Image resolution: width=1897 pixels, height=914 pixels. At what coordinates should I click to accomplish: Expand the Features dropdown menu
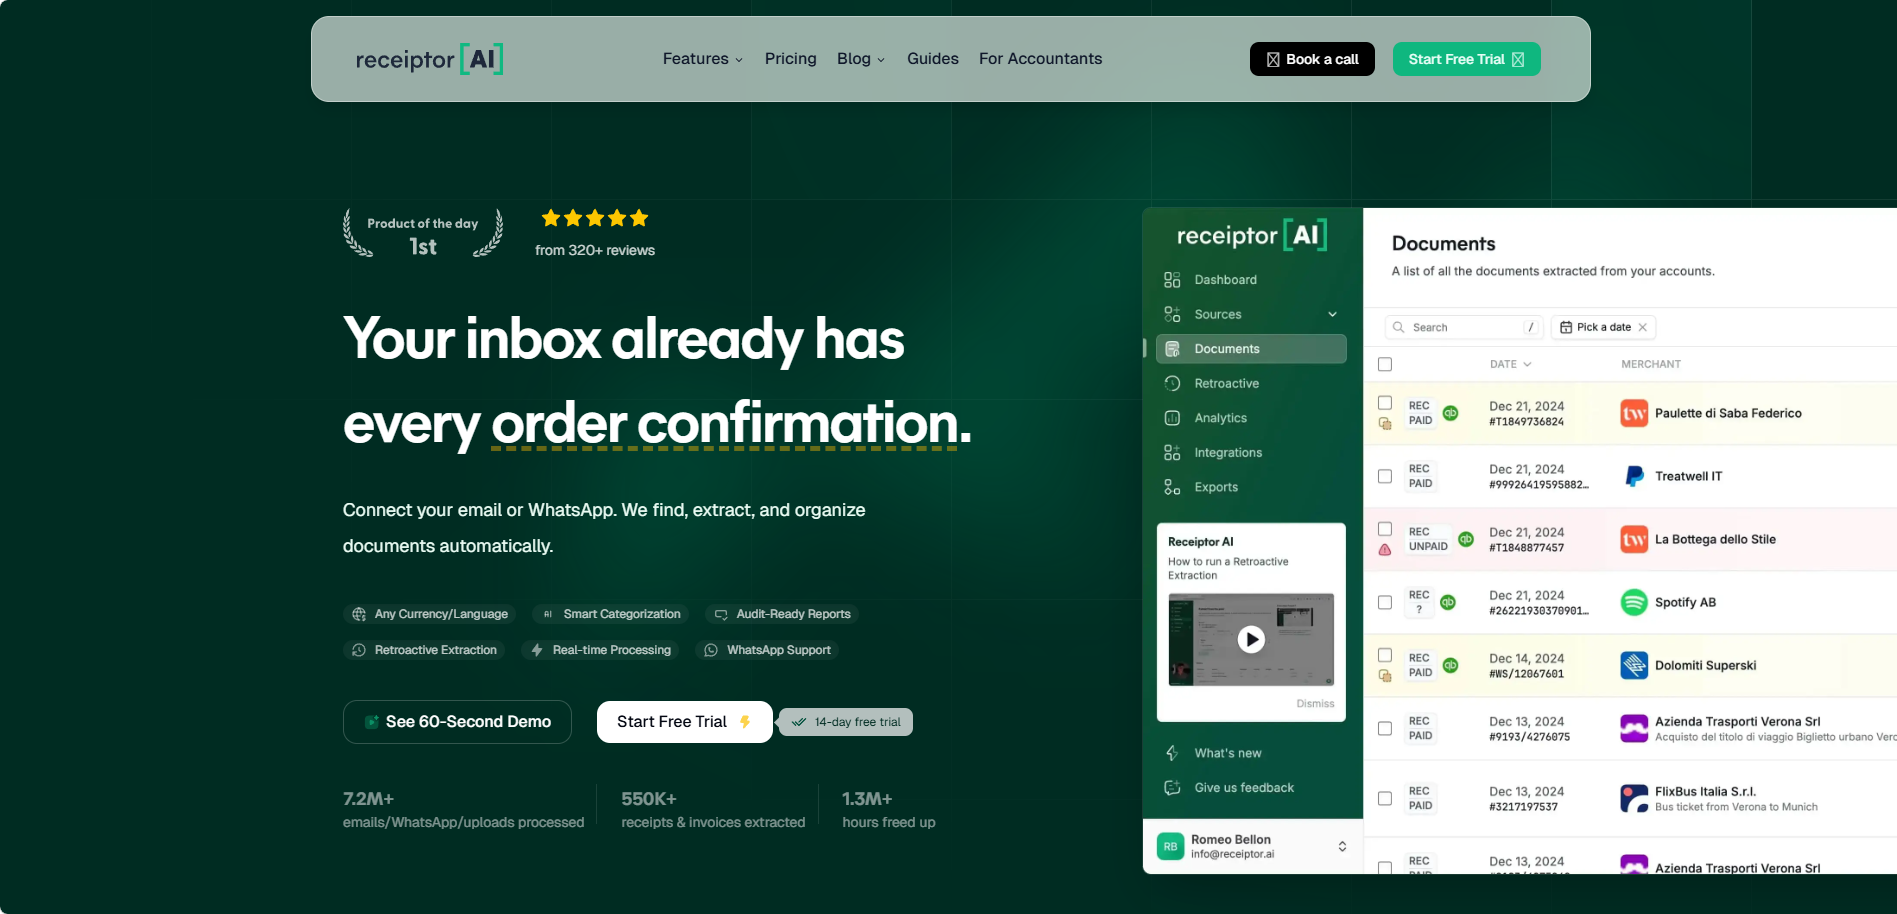point(702,59)
